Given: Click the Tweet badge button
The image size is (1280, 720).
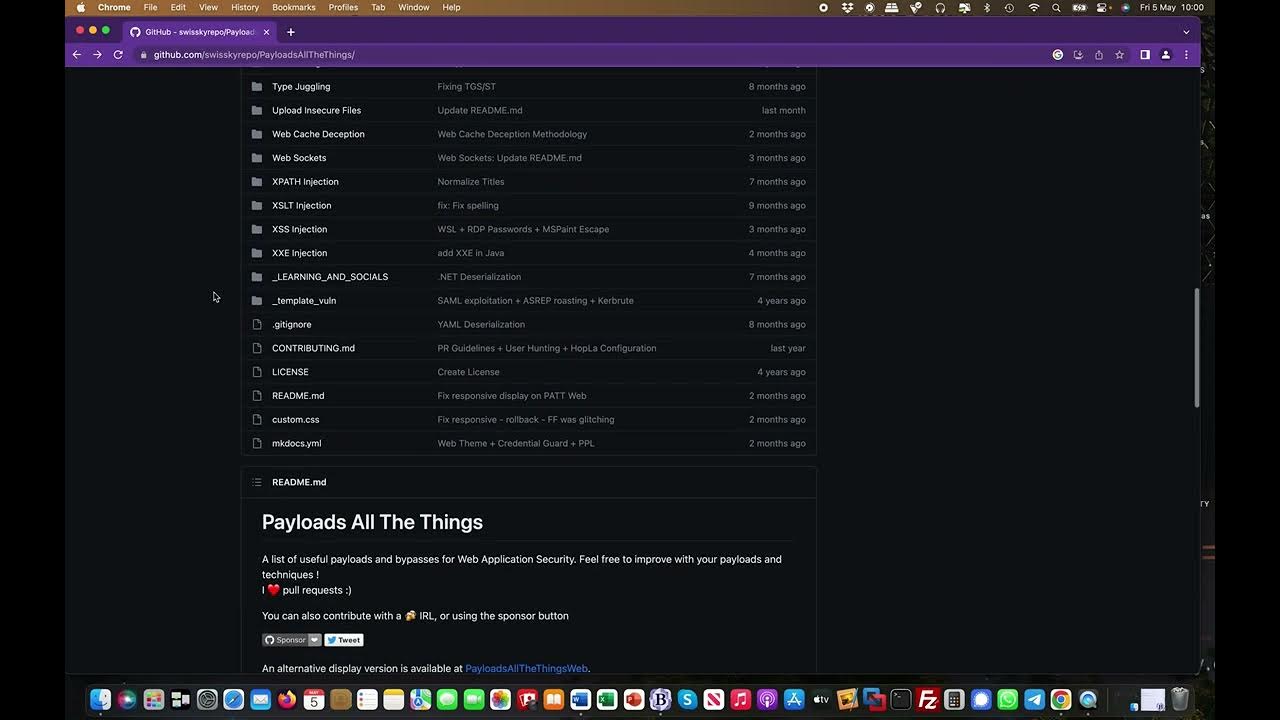Looking at the screenshot, I should pos(344,640).
